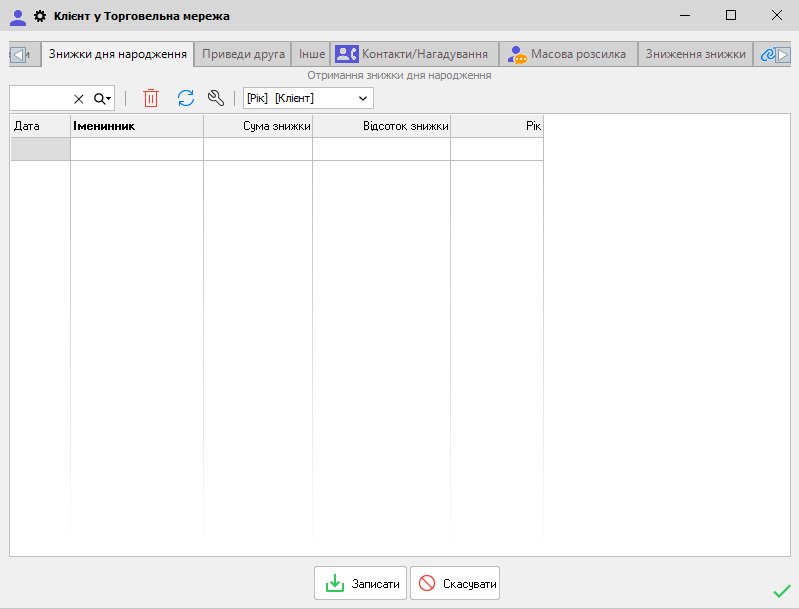
Task: Sort by the Іменинник column header
Action: 136,127
